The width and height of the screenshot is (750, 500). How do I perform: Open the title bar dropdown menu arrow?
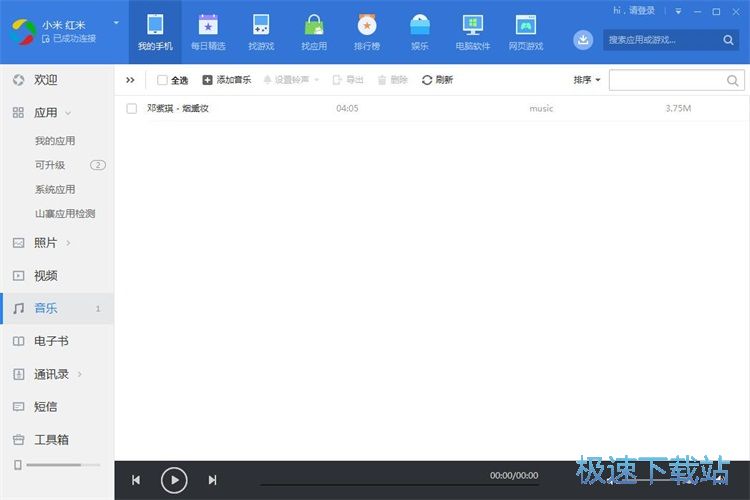pyautogui.click(x=678, y=11)
